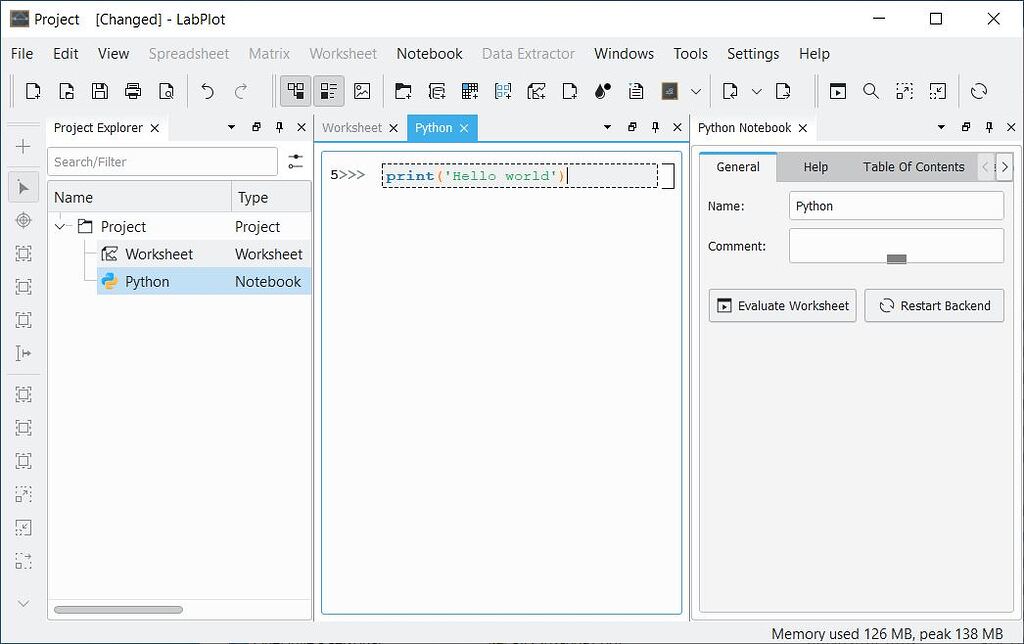Select the Undo icon in the toolbar

(207, 91)
